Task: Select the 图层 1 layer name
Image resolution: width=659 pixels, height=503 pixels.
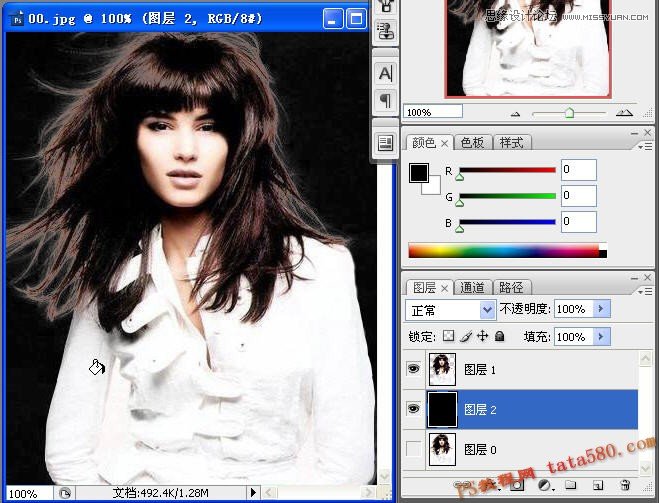Action: 480,369
